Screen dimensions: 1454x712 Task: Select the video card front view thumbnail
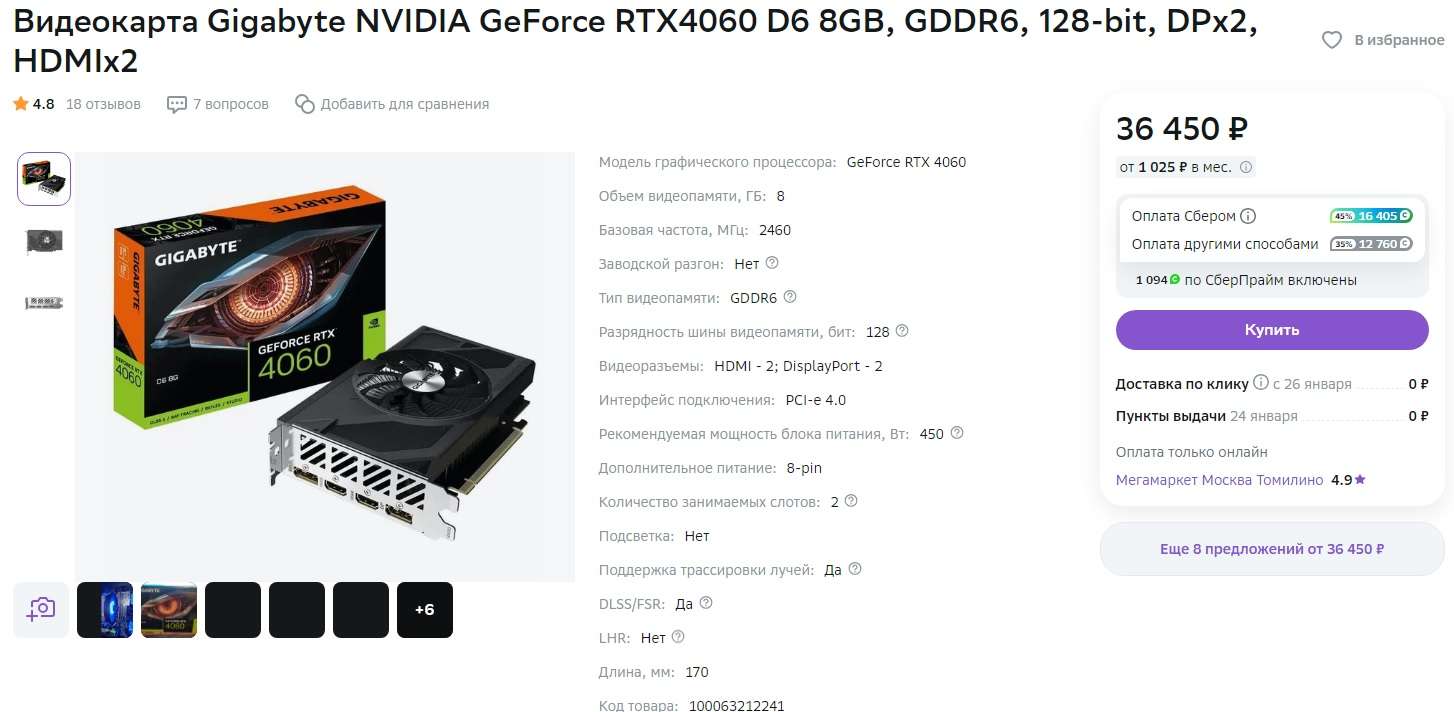pos(44,241)
